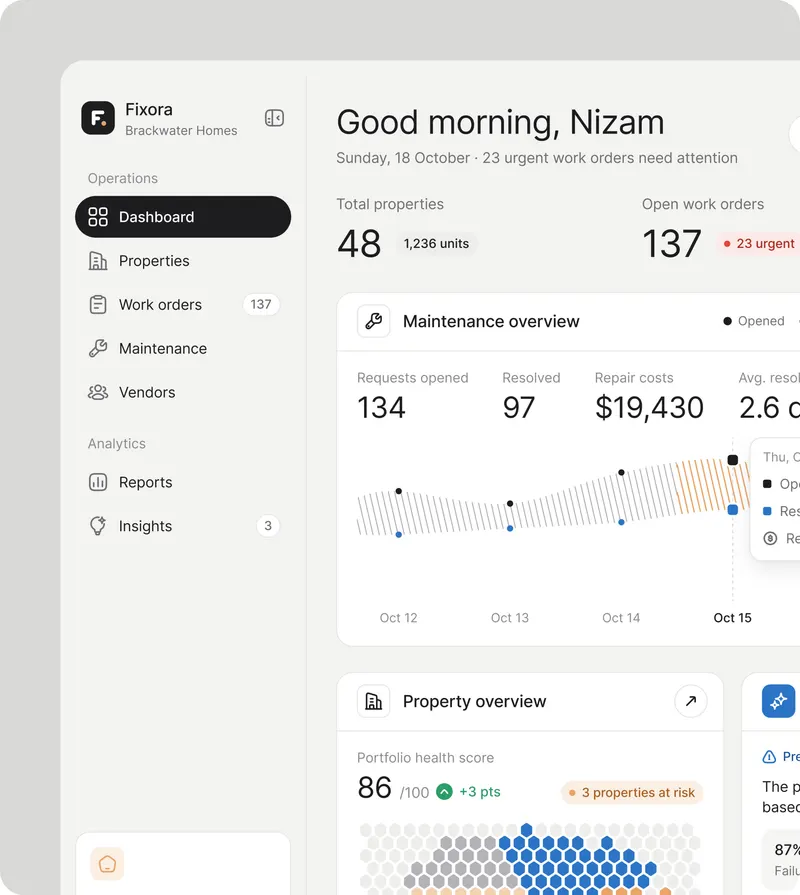Click the Dashboard grid icon
Viewport: 800px width, 895px height.
click(x=98, y=217)
